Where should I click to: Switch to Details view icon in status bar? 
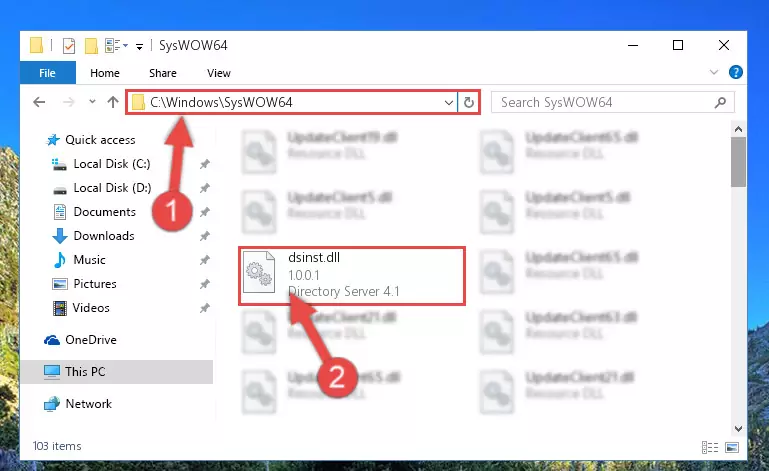click(x=710, y=447)
